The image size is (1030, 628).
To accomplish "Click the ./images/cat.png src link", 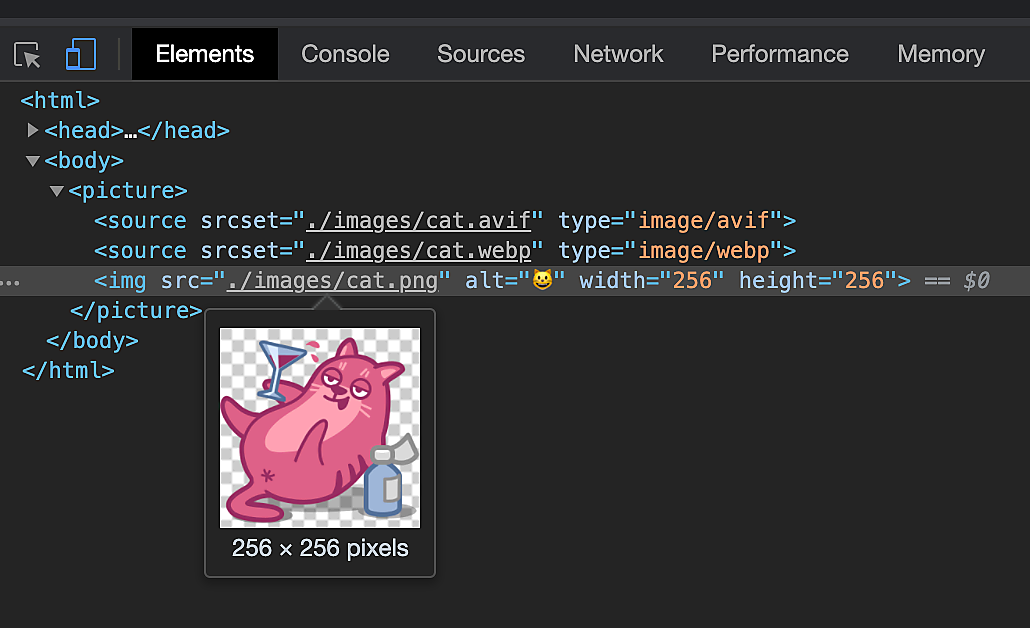I will pos(333,281).
